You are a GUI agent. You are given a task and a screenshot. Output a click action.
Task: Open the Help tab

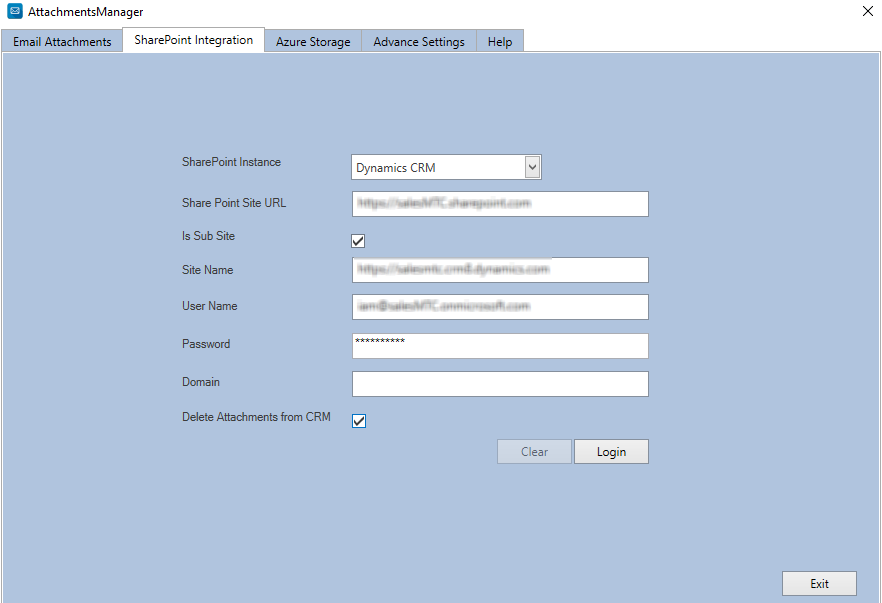pyautogui.click(x=500, y=42)
